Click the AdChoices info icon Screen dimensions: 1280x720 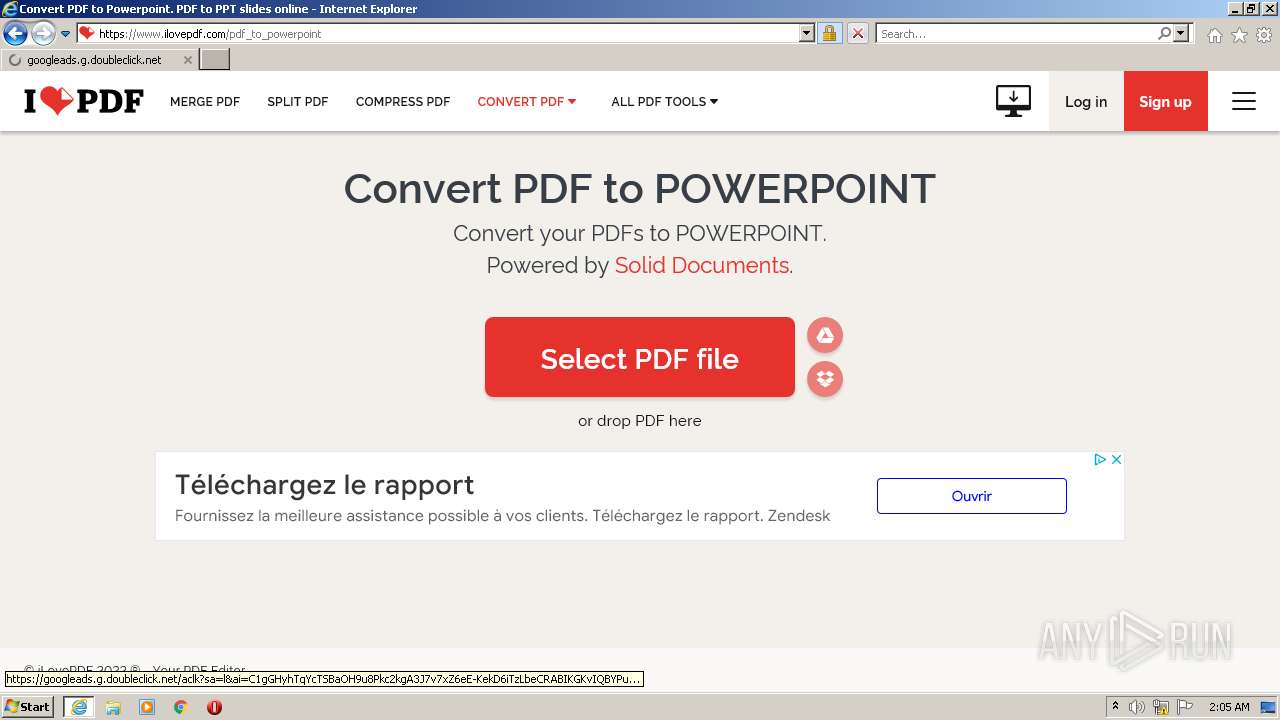pos(1099,459)
